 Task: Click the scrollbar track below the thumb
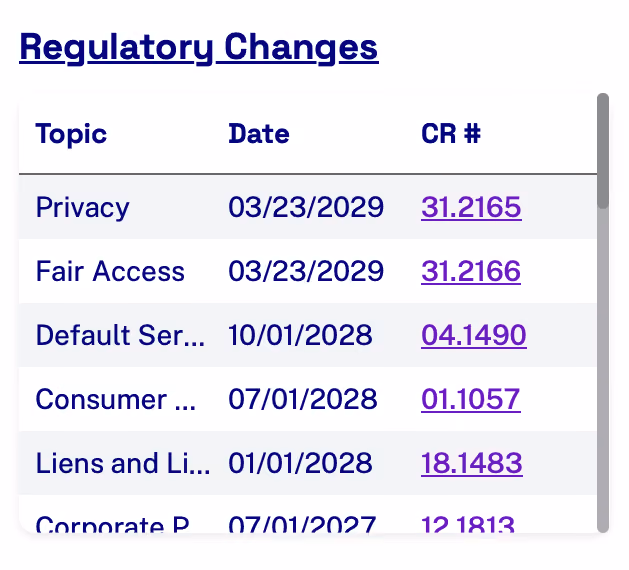pos(603,369)
